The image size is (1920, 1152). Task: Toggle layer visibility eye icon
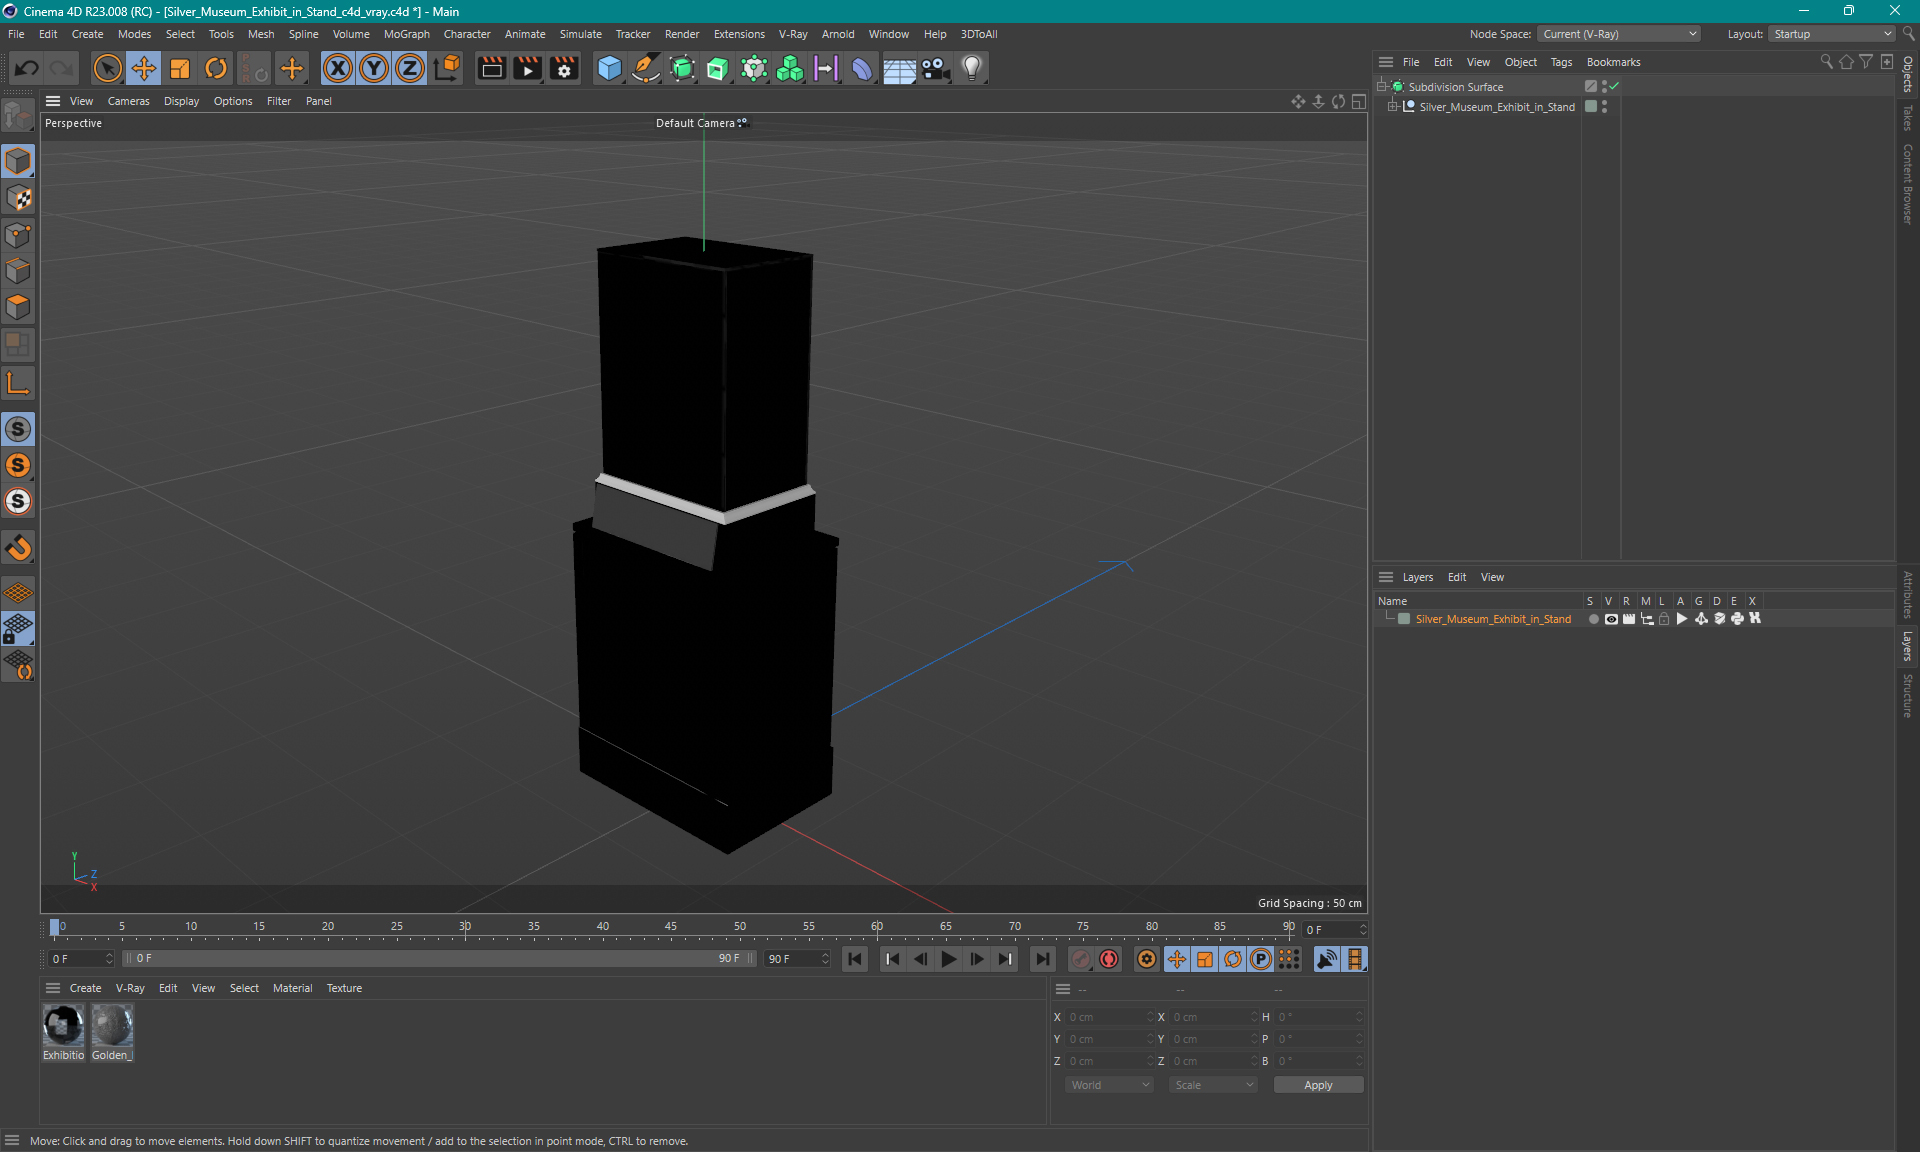[1610, 619]
